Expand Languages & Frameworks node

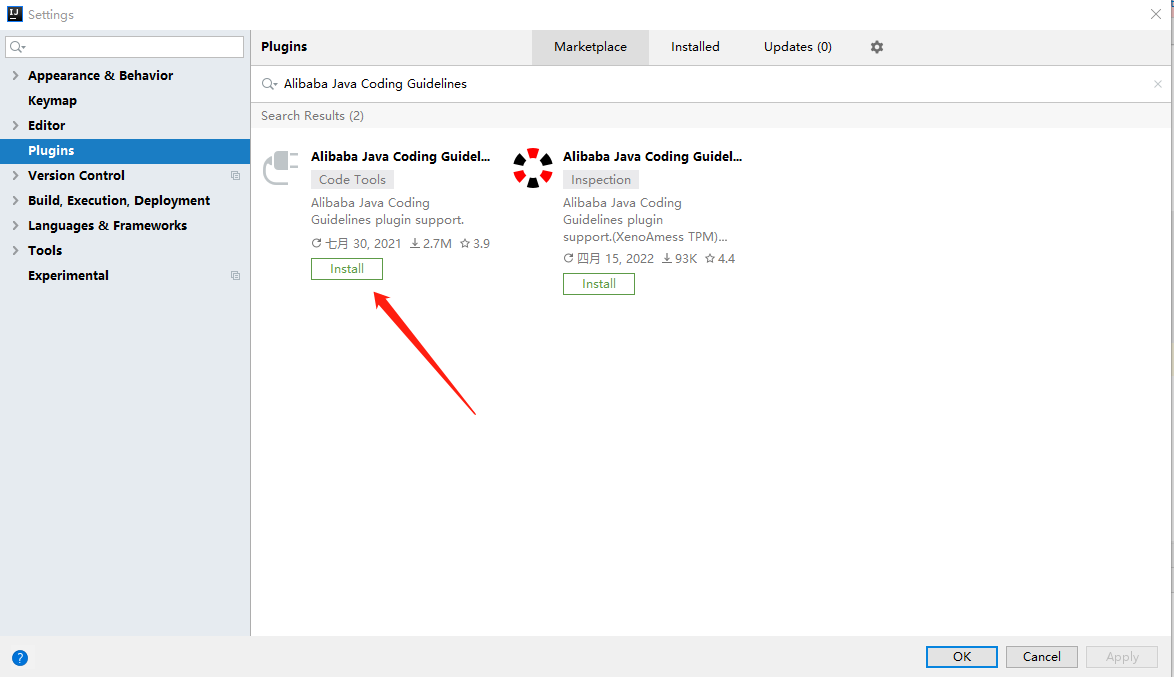tap(15, 225)
